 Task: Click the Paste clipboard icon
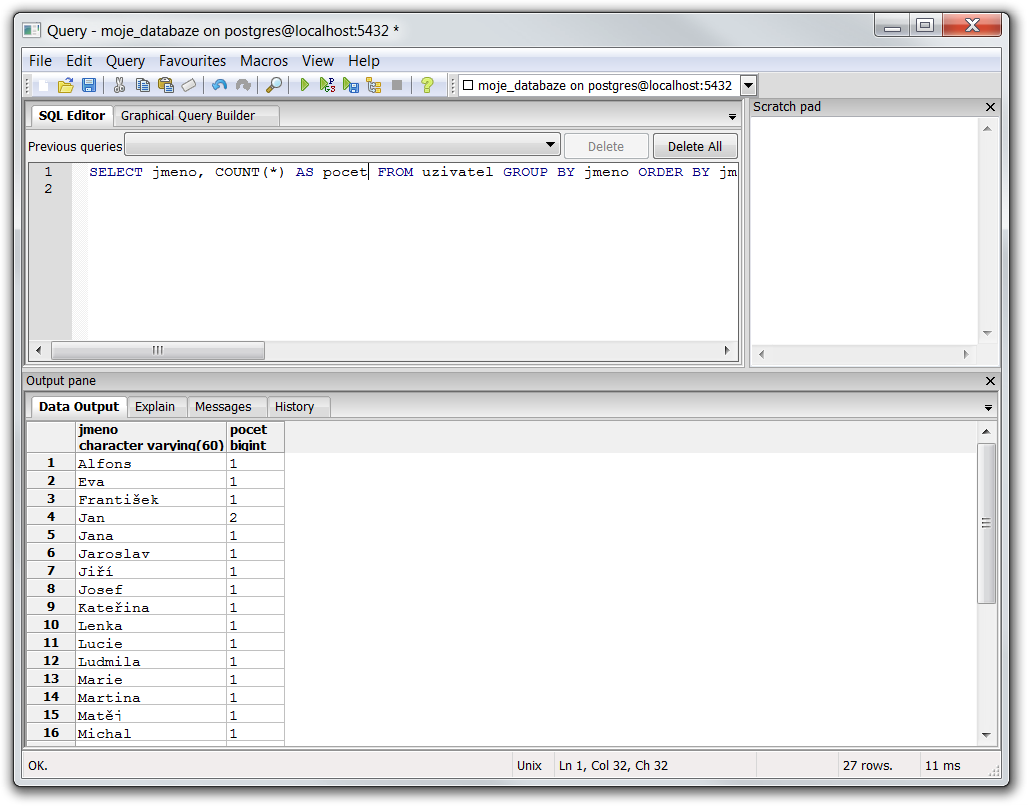pos(165,86)
